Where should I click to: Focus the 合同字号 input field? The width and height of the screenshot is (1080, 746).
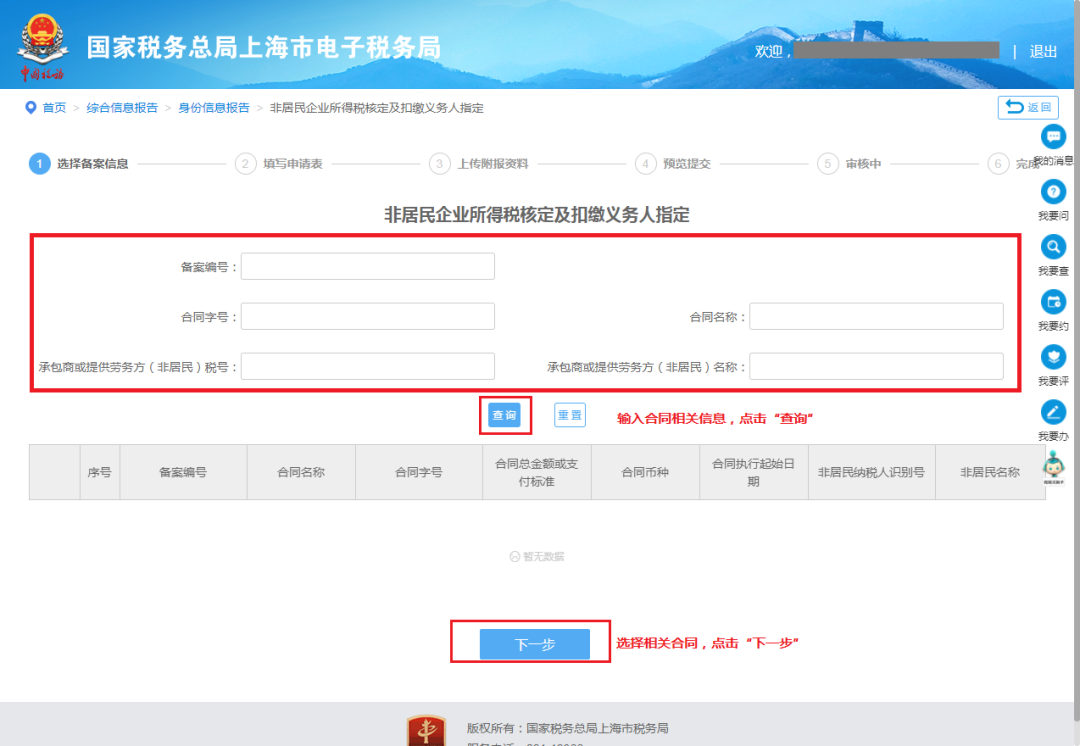click(368, 317)
